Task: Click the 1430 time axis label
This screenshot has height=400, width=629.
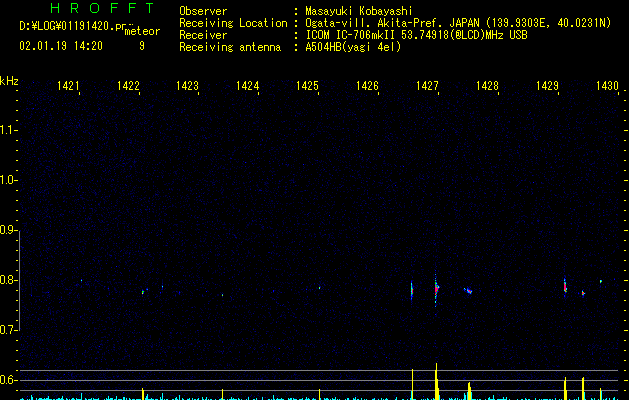Action: coord(607,86)
